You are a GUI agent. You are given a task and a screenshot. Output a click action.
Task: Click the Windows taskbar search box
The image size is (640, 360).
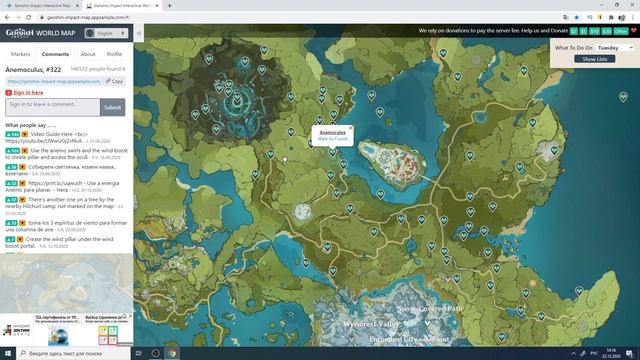pyautogui.click(x=74, y=353)
